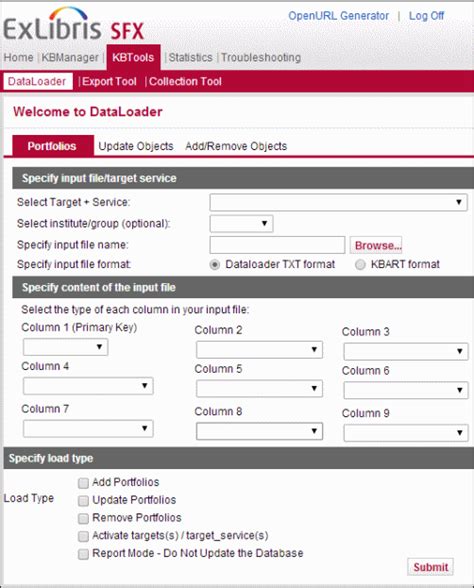Open the Column 7 dropdown
Screen dimensions: 474x588
[88, 429]
